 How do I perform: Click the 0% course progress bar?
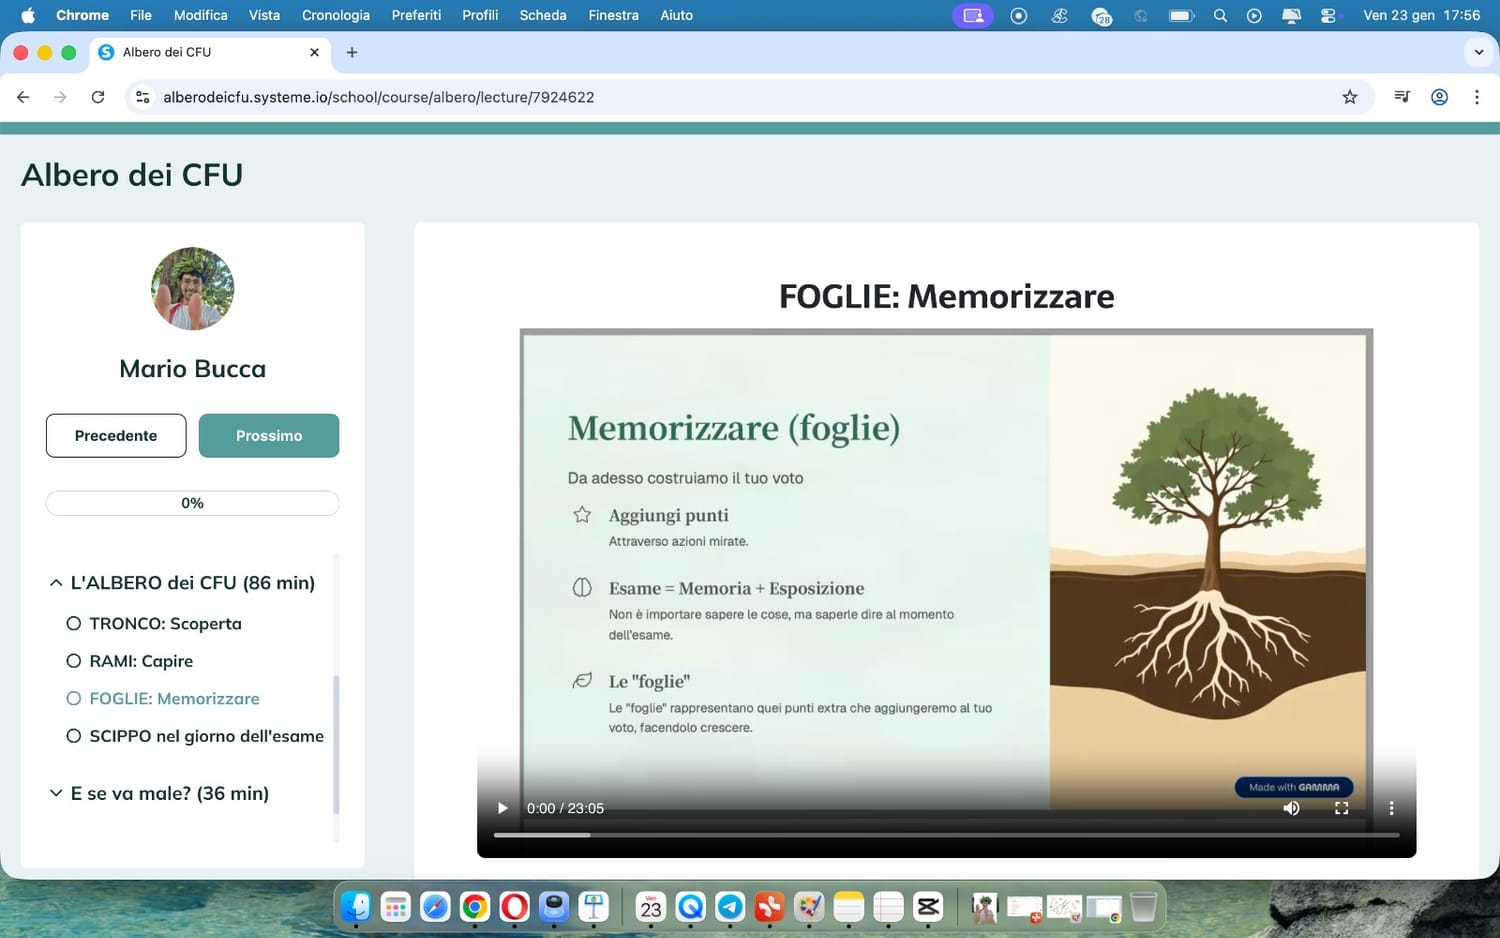point(192,503)
